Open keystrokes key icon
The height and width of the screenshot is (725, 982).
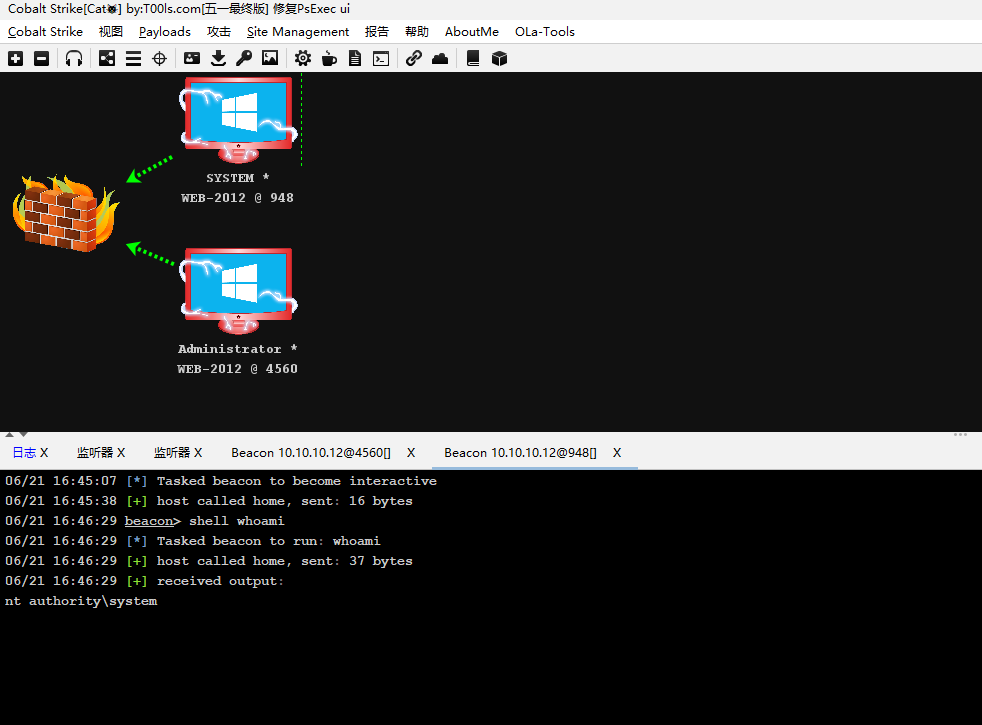pyautogui.click(x=244, y=59)
